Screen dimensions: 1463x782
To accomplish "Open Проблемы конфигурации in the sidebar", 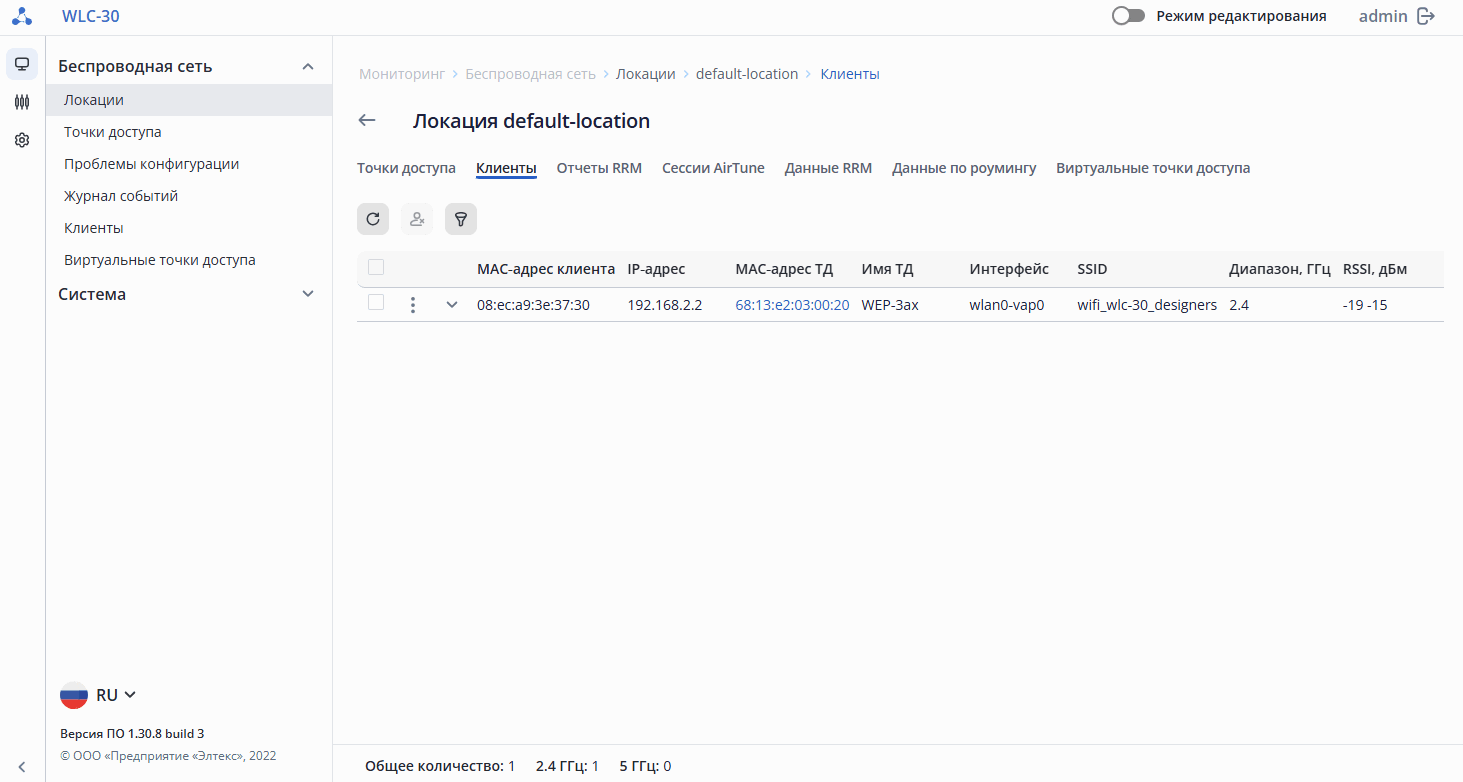I will [x=189, y=164].
